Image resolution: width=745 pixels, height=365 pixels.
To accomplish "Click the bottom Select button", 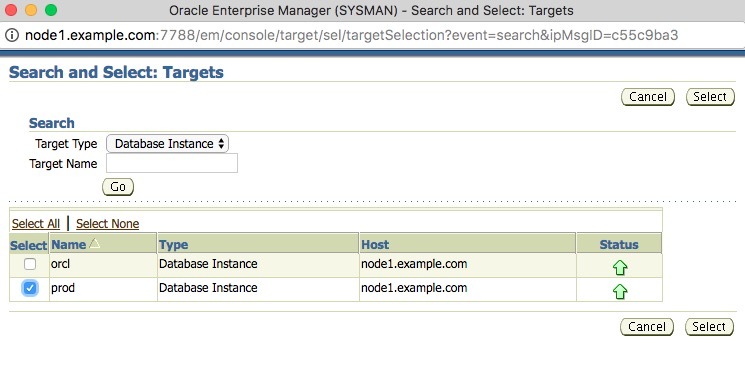I will click(x=709, y=327).
